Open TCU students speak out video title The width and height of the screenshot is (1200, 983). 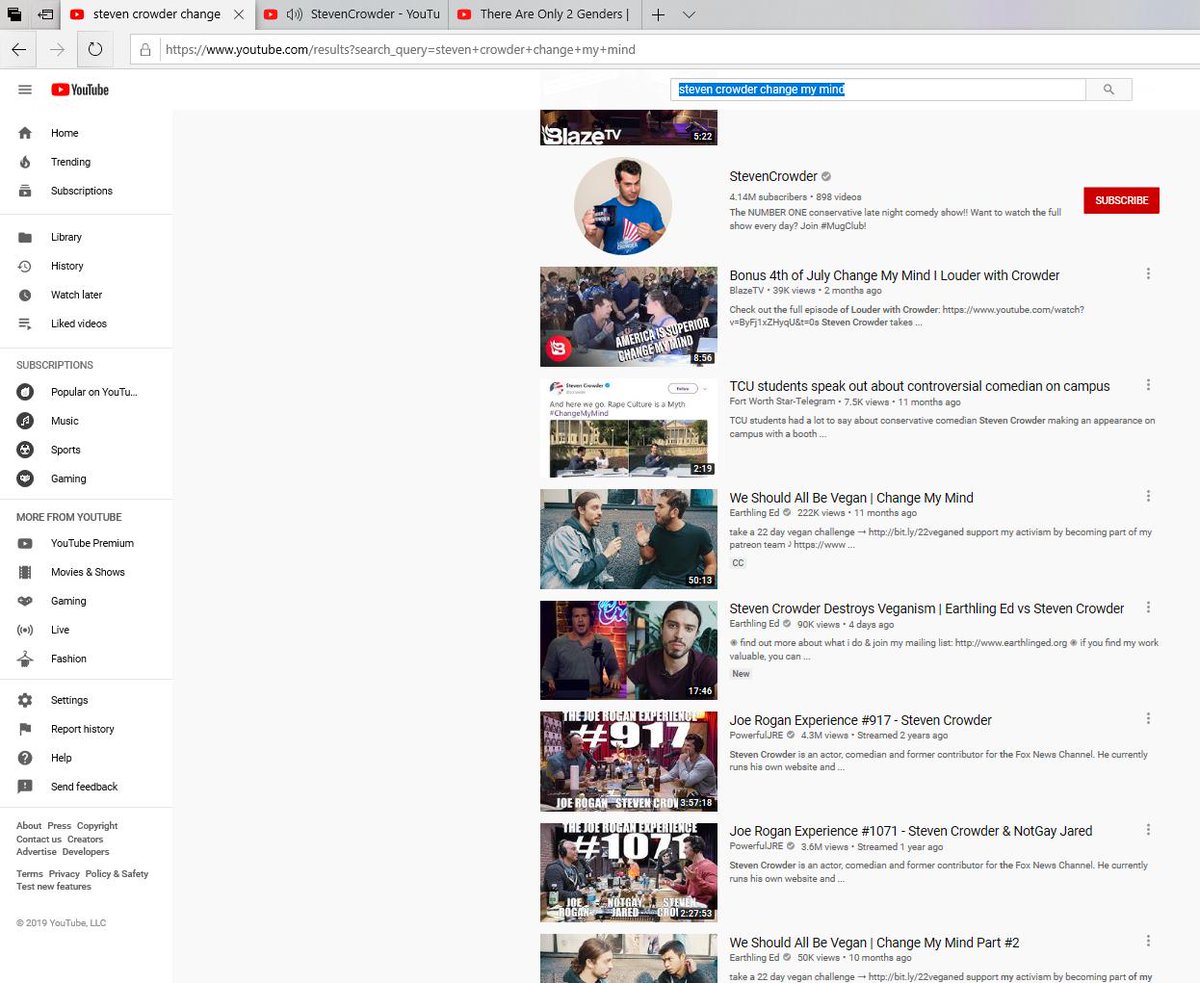pyautogui.click(x=920, y=386)
